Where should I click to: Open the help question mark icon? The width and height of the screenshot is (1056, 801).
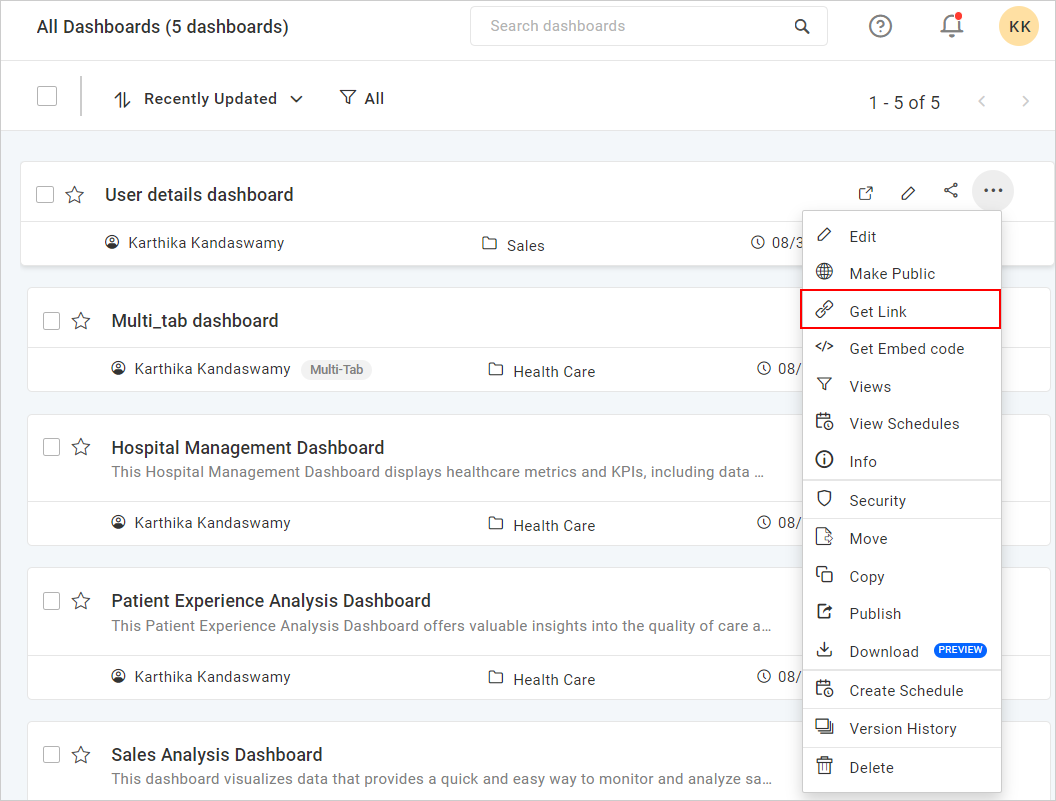[x=880, y=26]
